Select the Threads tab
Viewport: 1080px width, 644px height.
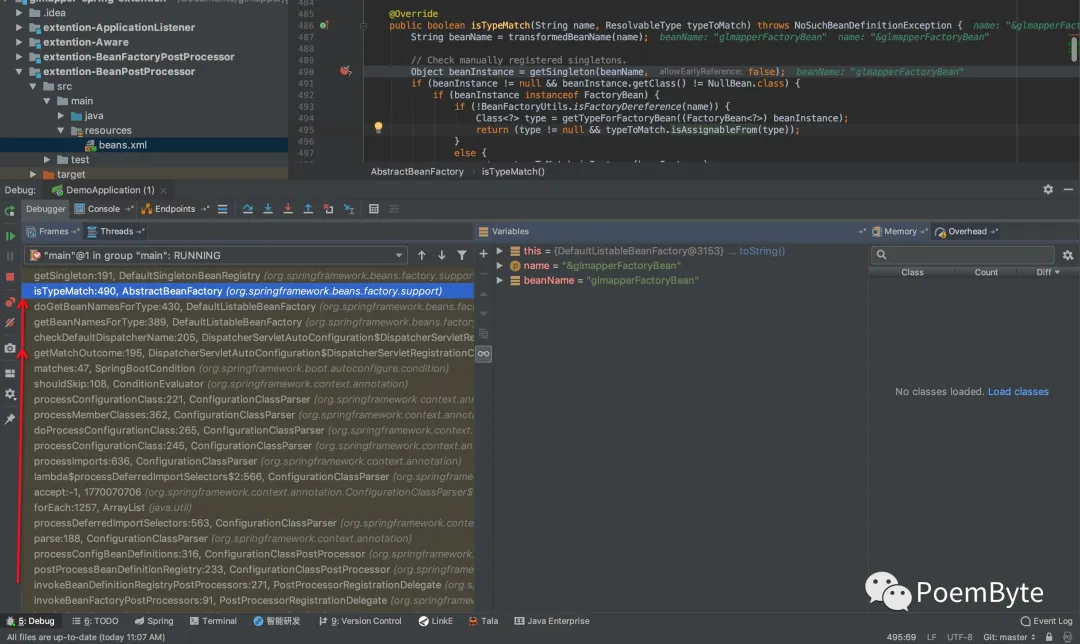click(x=116, y=231)
